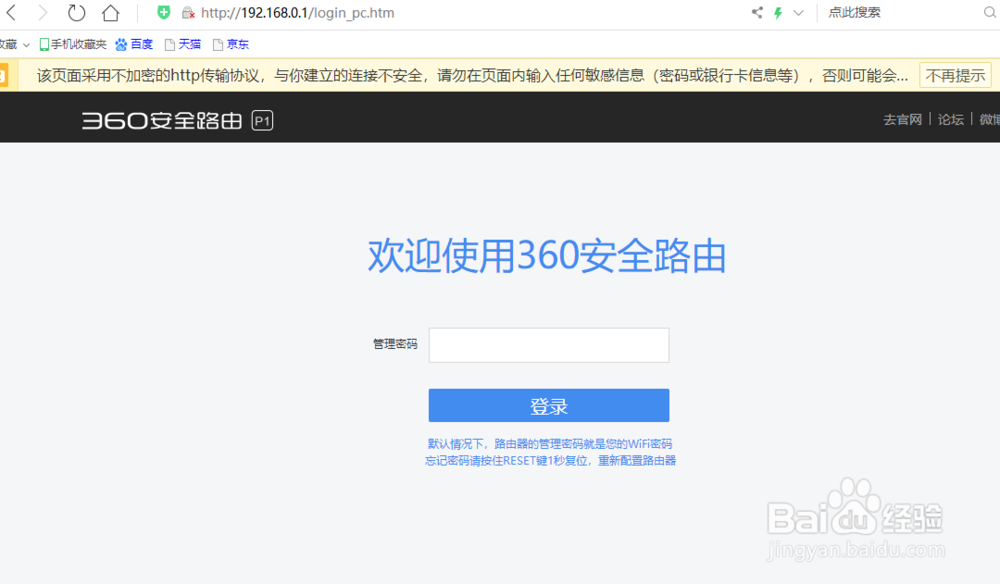Reload the page with refresh icon

pos(77,12)
